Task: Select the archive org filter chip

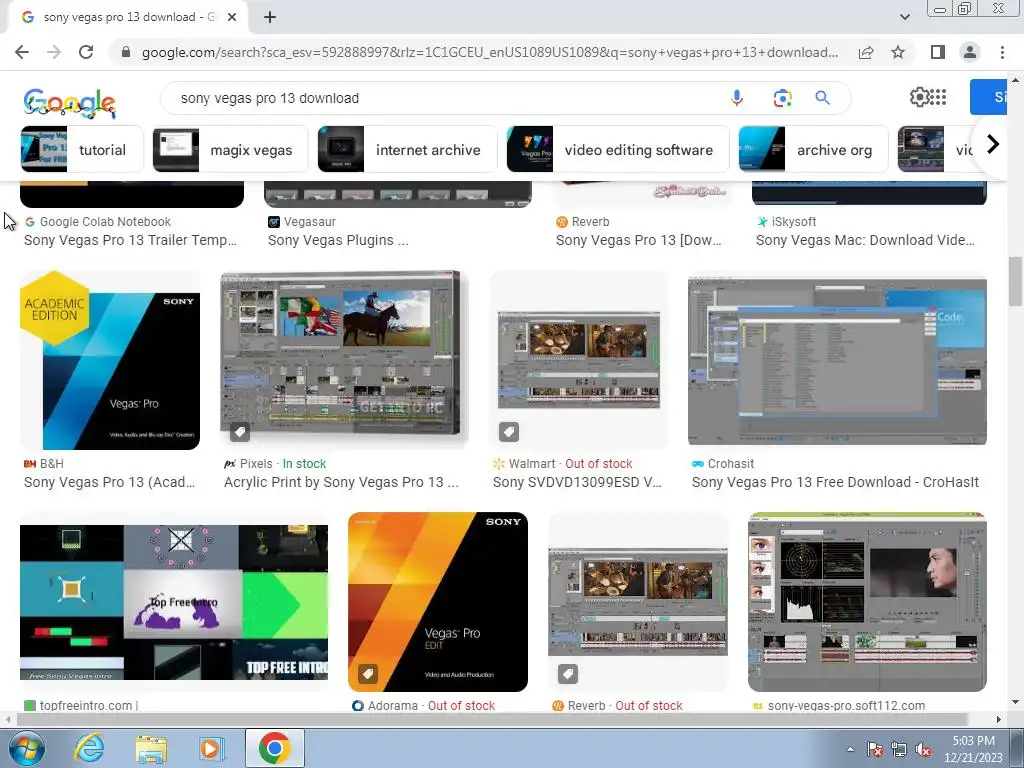Action: click(x=813, y=150)
